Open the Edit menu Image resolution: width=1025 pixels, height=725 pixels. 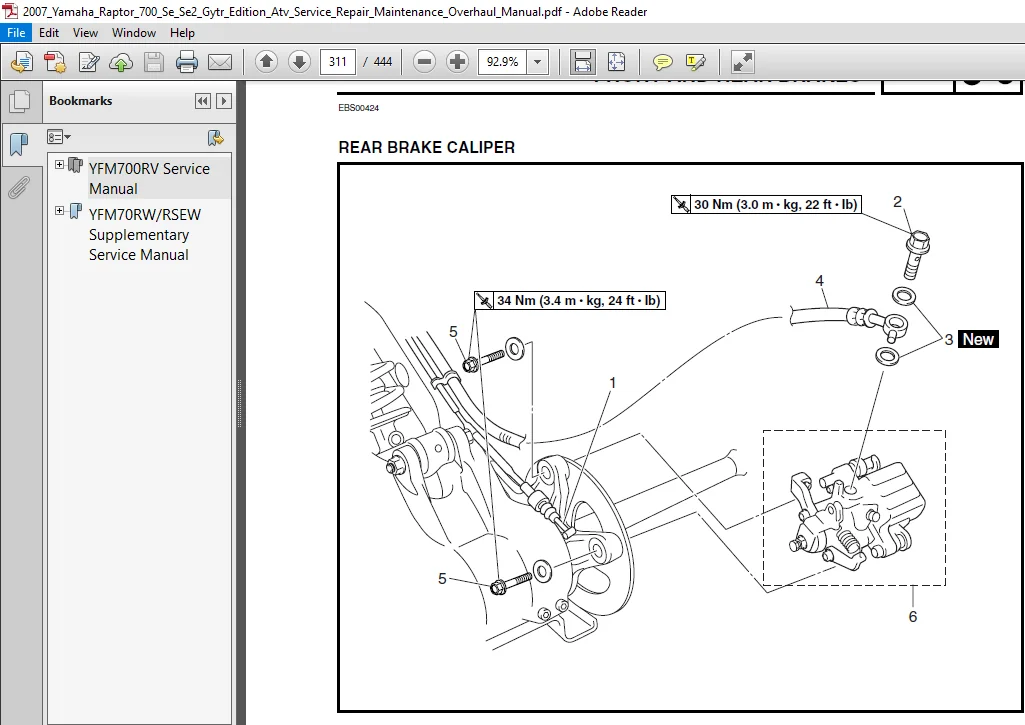[49, 33]
